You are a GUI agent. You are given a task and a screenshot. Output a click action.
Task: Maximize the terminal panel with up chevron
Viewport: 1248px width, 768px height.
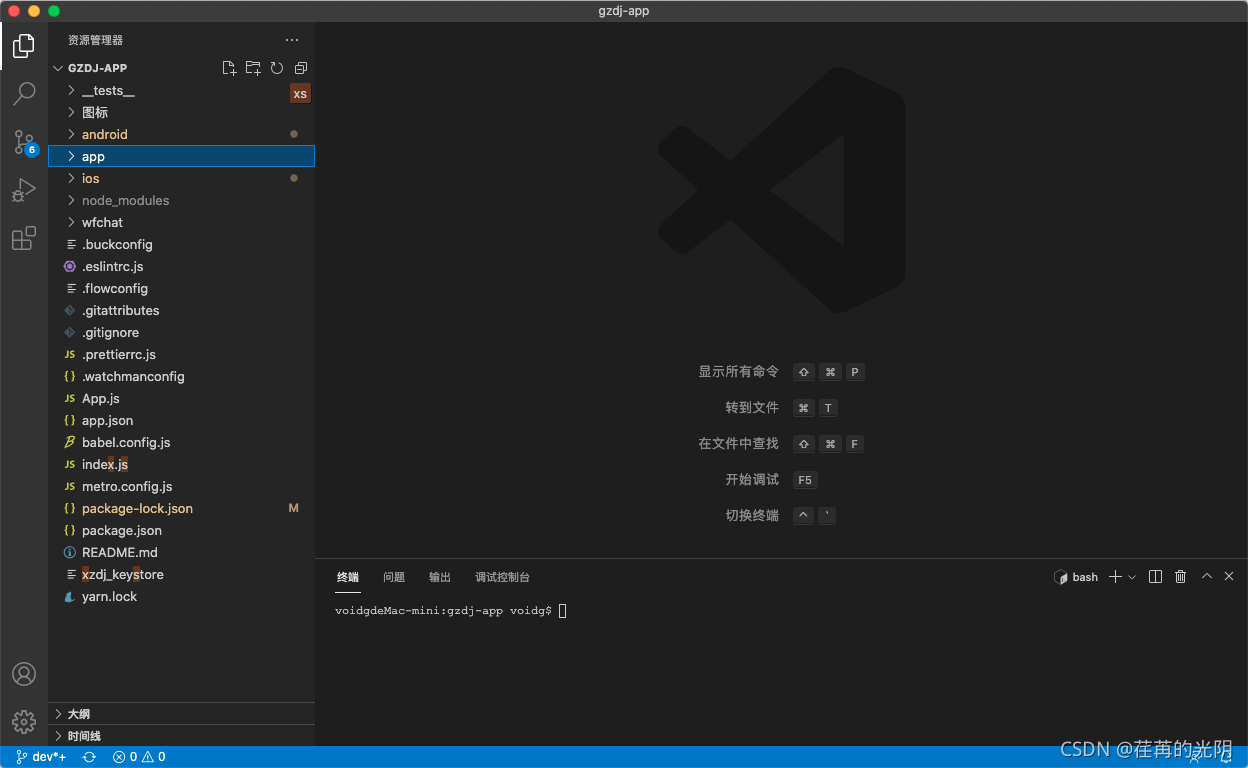tap(1207, 576)
